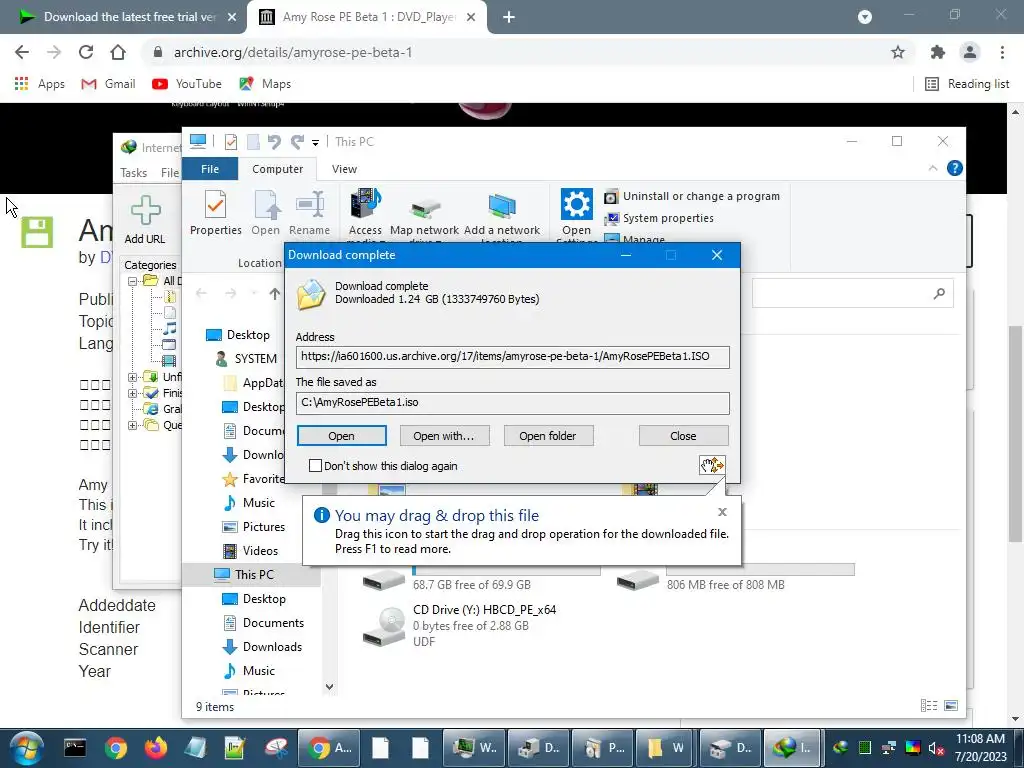Click the Chrome profile avatar icon
This screenshot has width=1024, height=768.
pyautogui.click(x=970, y=52)
